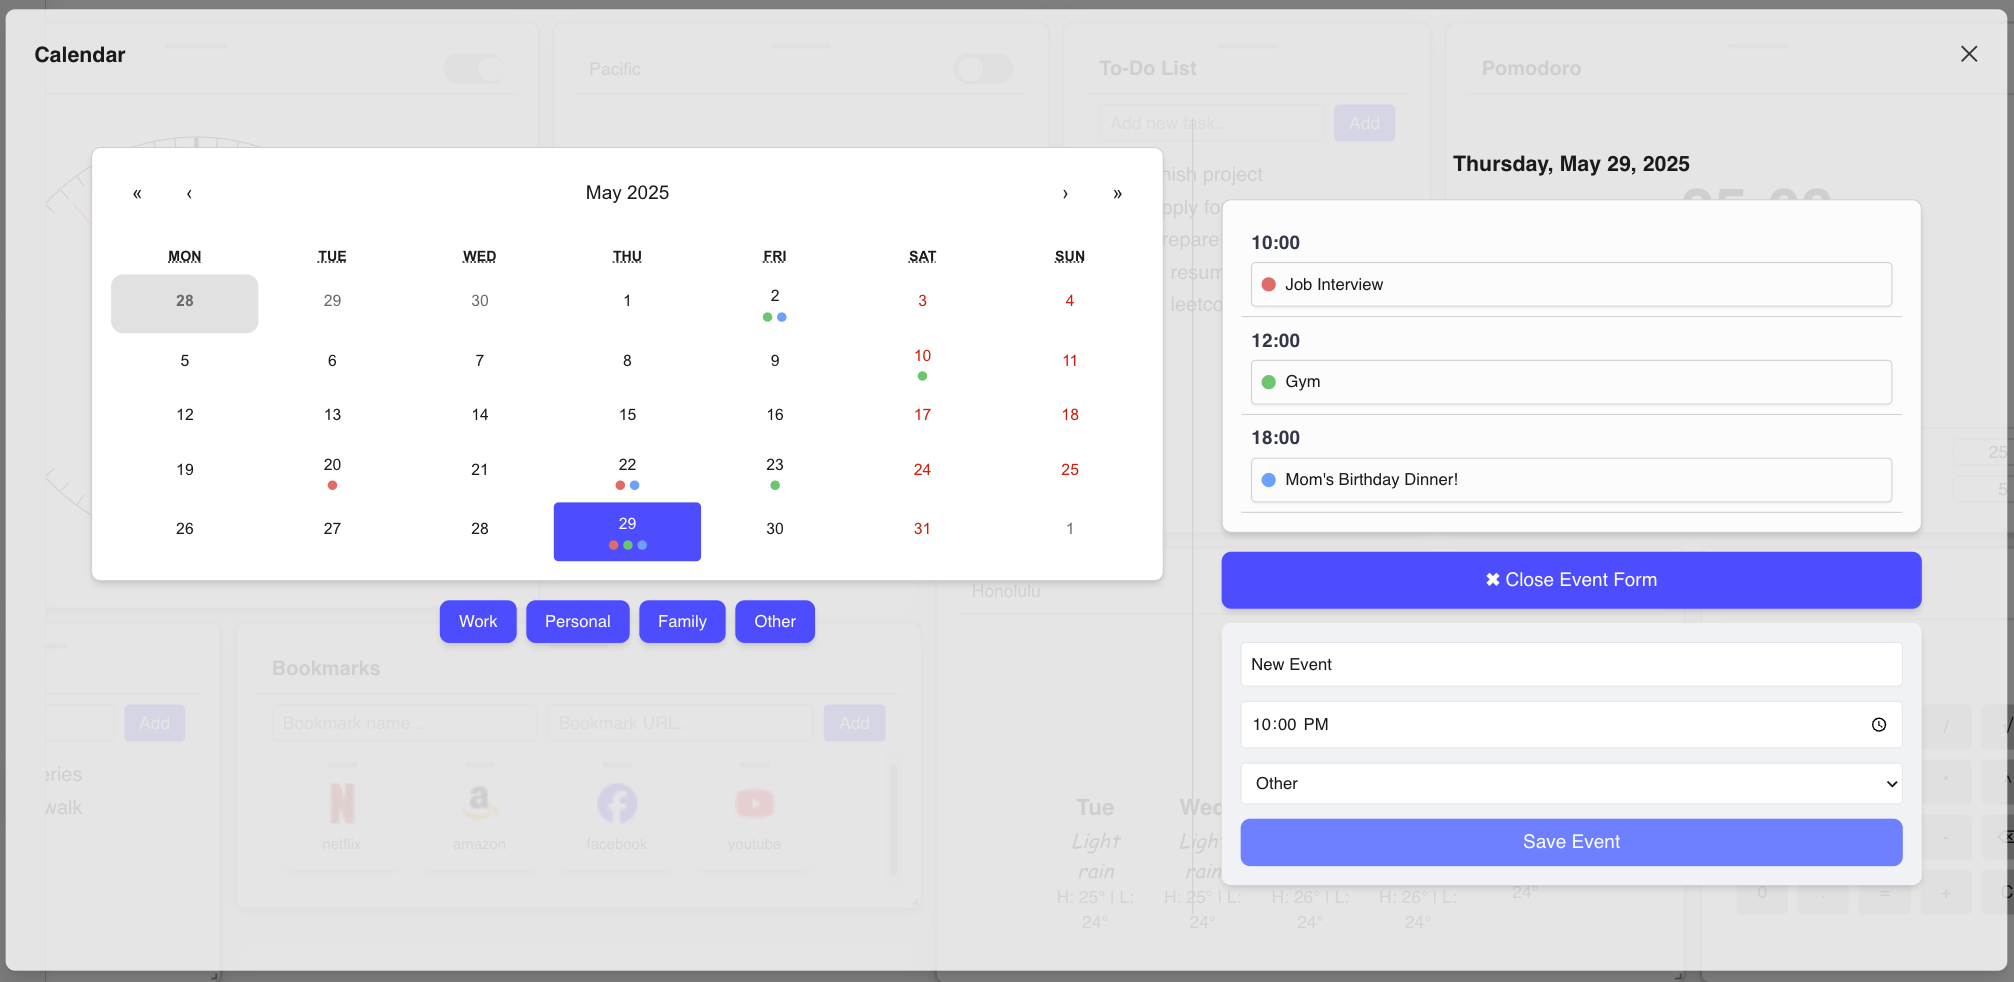Click Close Event Form button
This screenshot has height=982, width=2014.
tap(1570, 580)
